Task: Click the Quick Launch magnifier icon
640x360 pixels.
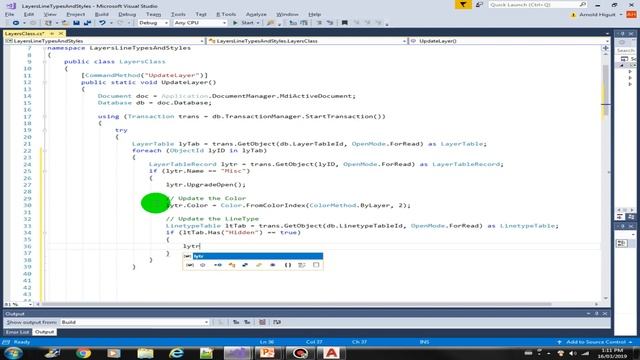Action: pyautogui.click(x=583, y=4)
